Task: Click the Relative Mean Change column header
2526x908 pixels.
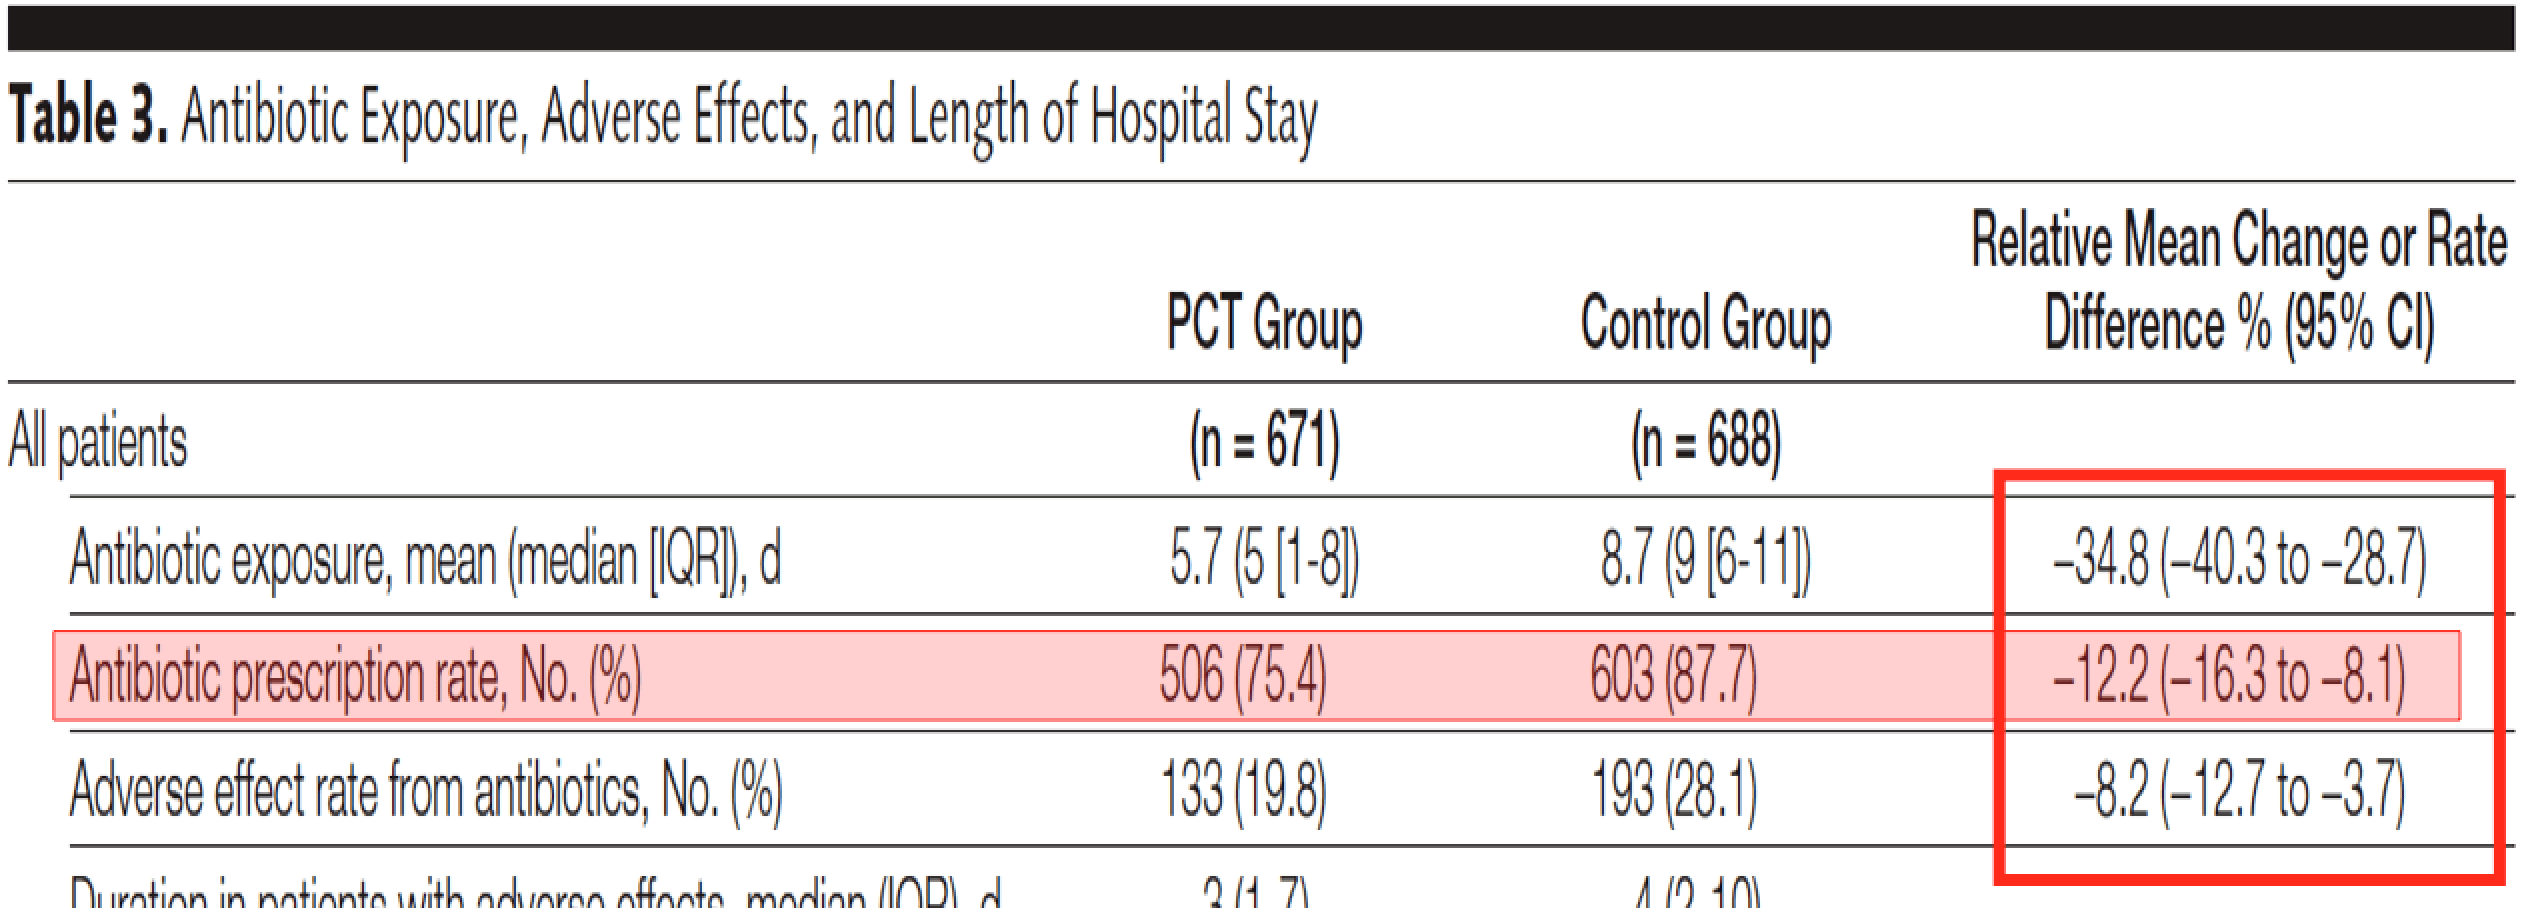Action: [2238, 282]
